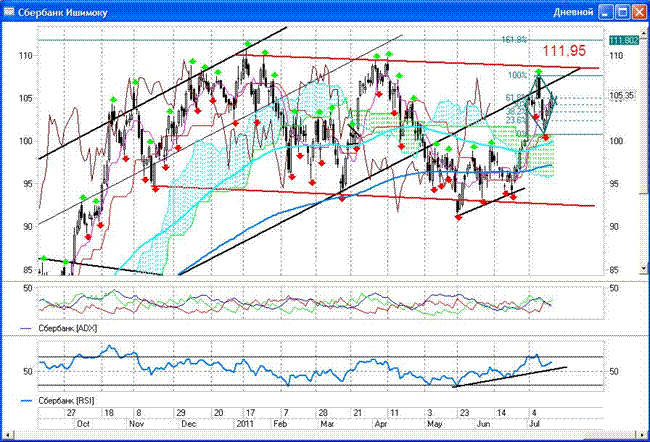Click the Сбербанк [ADX] indicator legend
This screenshot has width=650, height=442.
[x=59, y=328]
